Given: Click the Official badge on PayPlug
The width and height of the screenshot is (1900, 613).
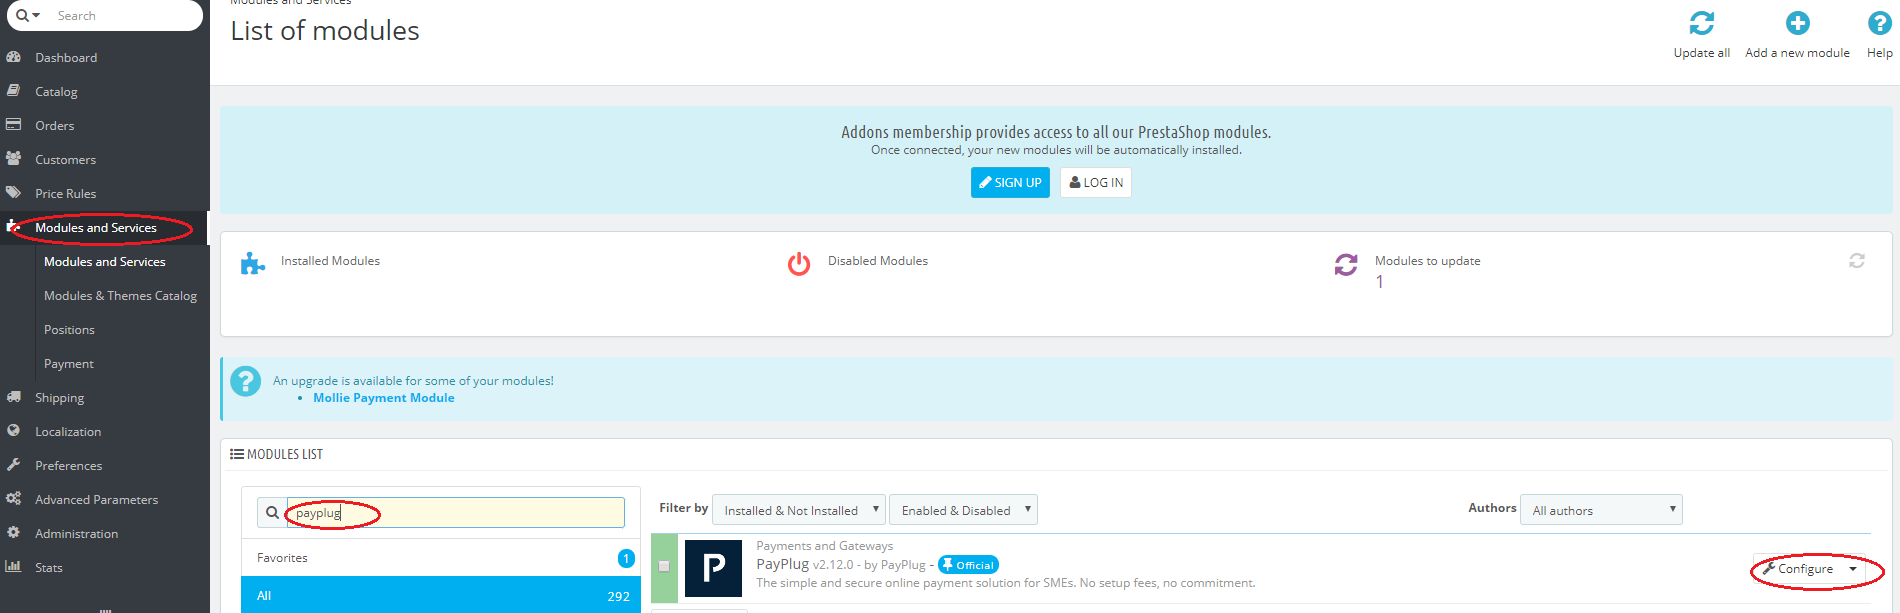Looking at the screenshot, I should coord(968,565).
